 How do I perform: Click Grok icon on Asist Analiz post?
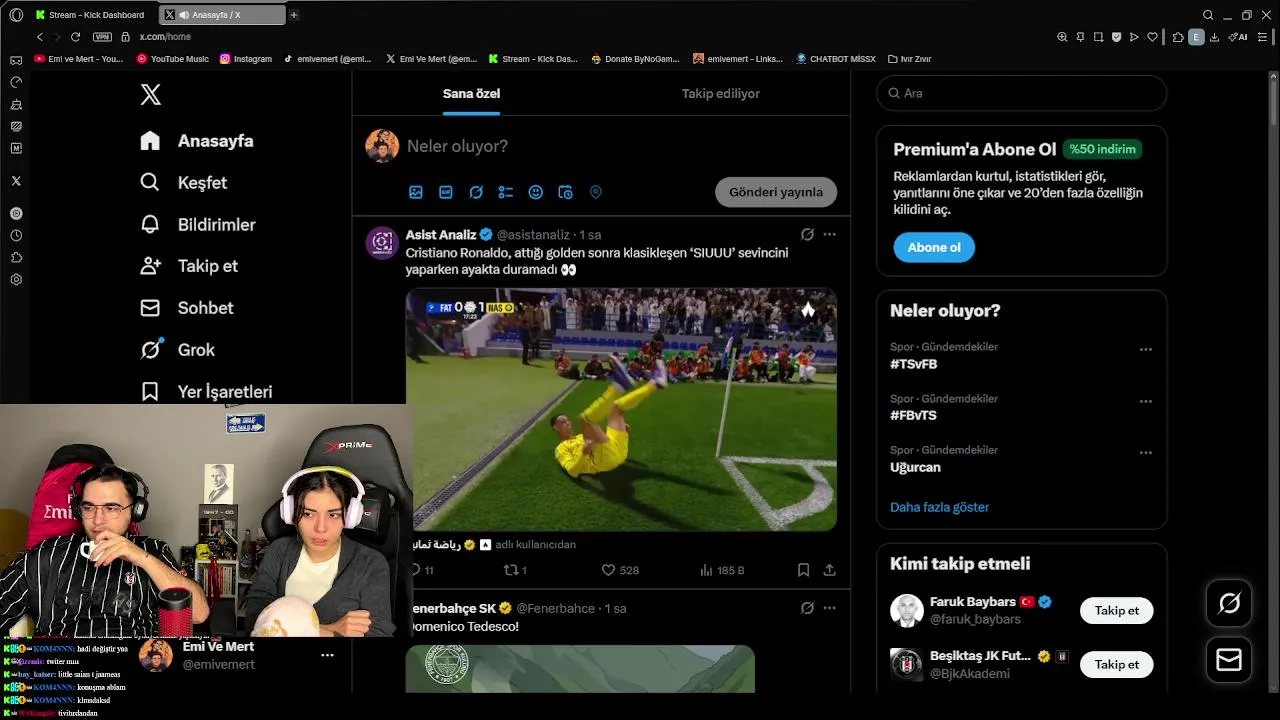coord(807,234)
